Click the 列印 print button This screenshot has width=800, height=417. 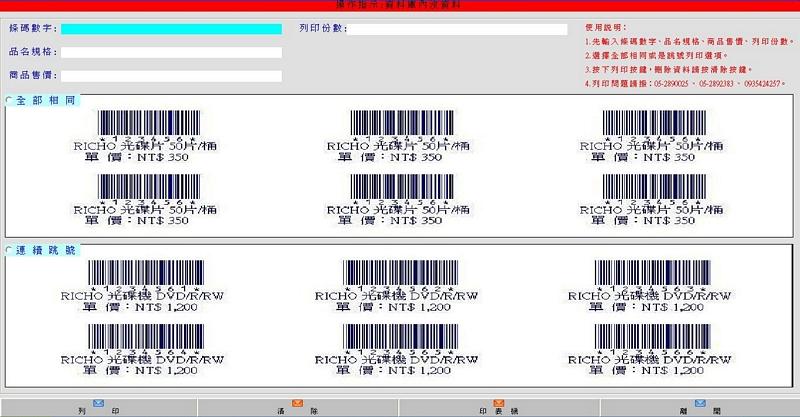[x=98, y=408]
